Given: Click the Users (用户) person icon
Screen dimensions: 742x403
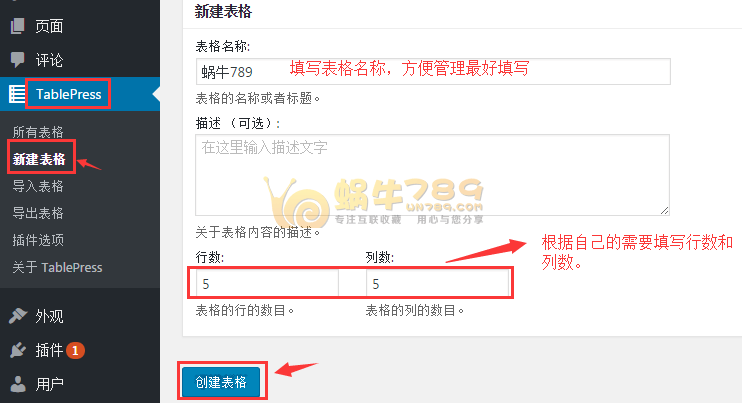Looking at the screenshot, I should click(x=18, y=384).
